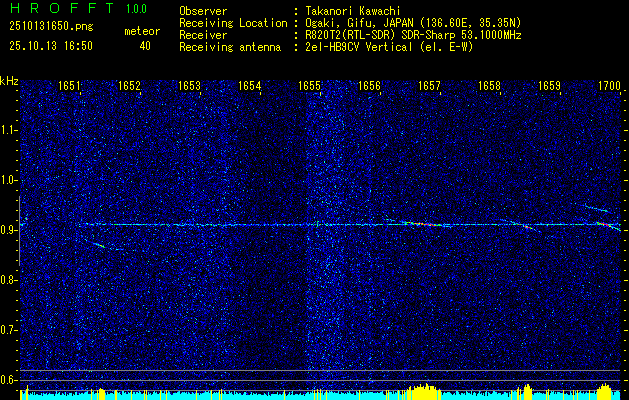Click the 1658 time axis marker

[x=489, y=85]
